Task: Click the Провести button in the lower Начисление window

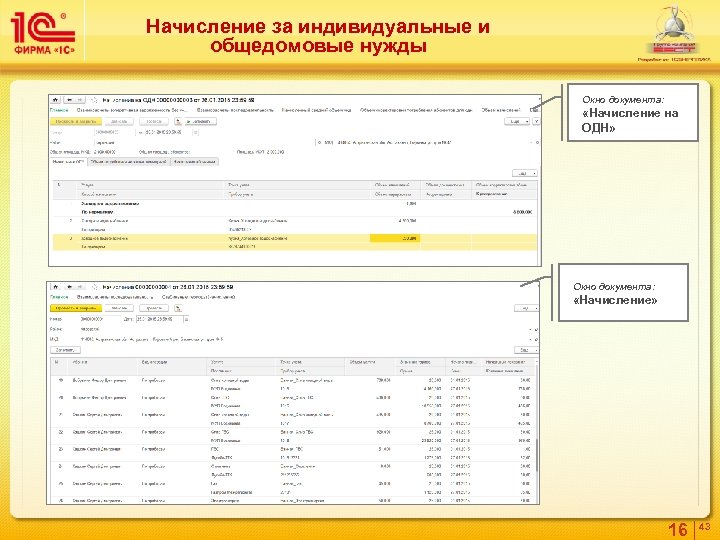Action: 153,308
